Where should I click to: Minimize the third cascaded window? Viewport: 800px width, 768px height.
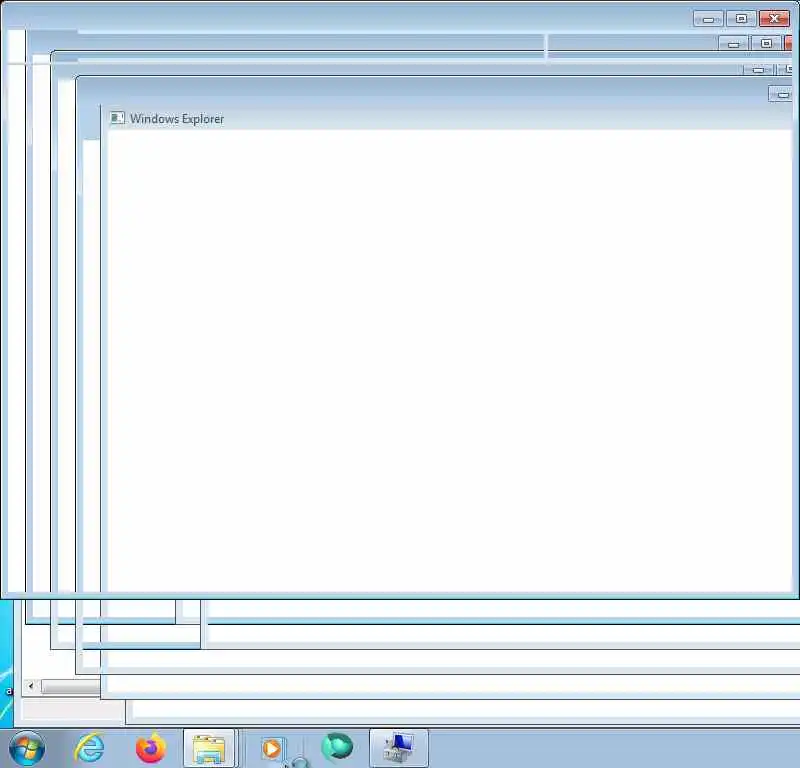click(x=758, y=70)
